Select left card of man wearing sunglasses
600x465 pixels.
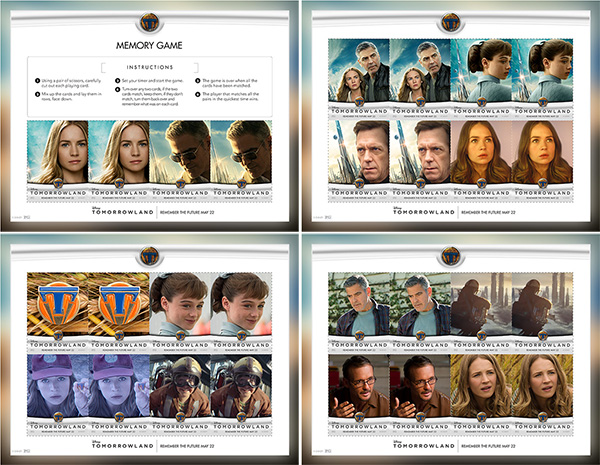(x=180, y=161)
